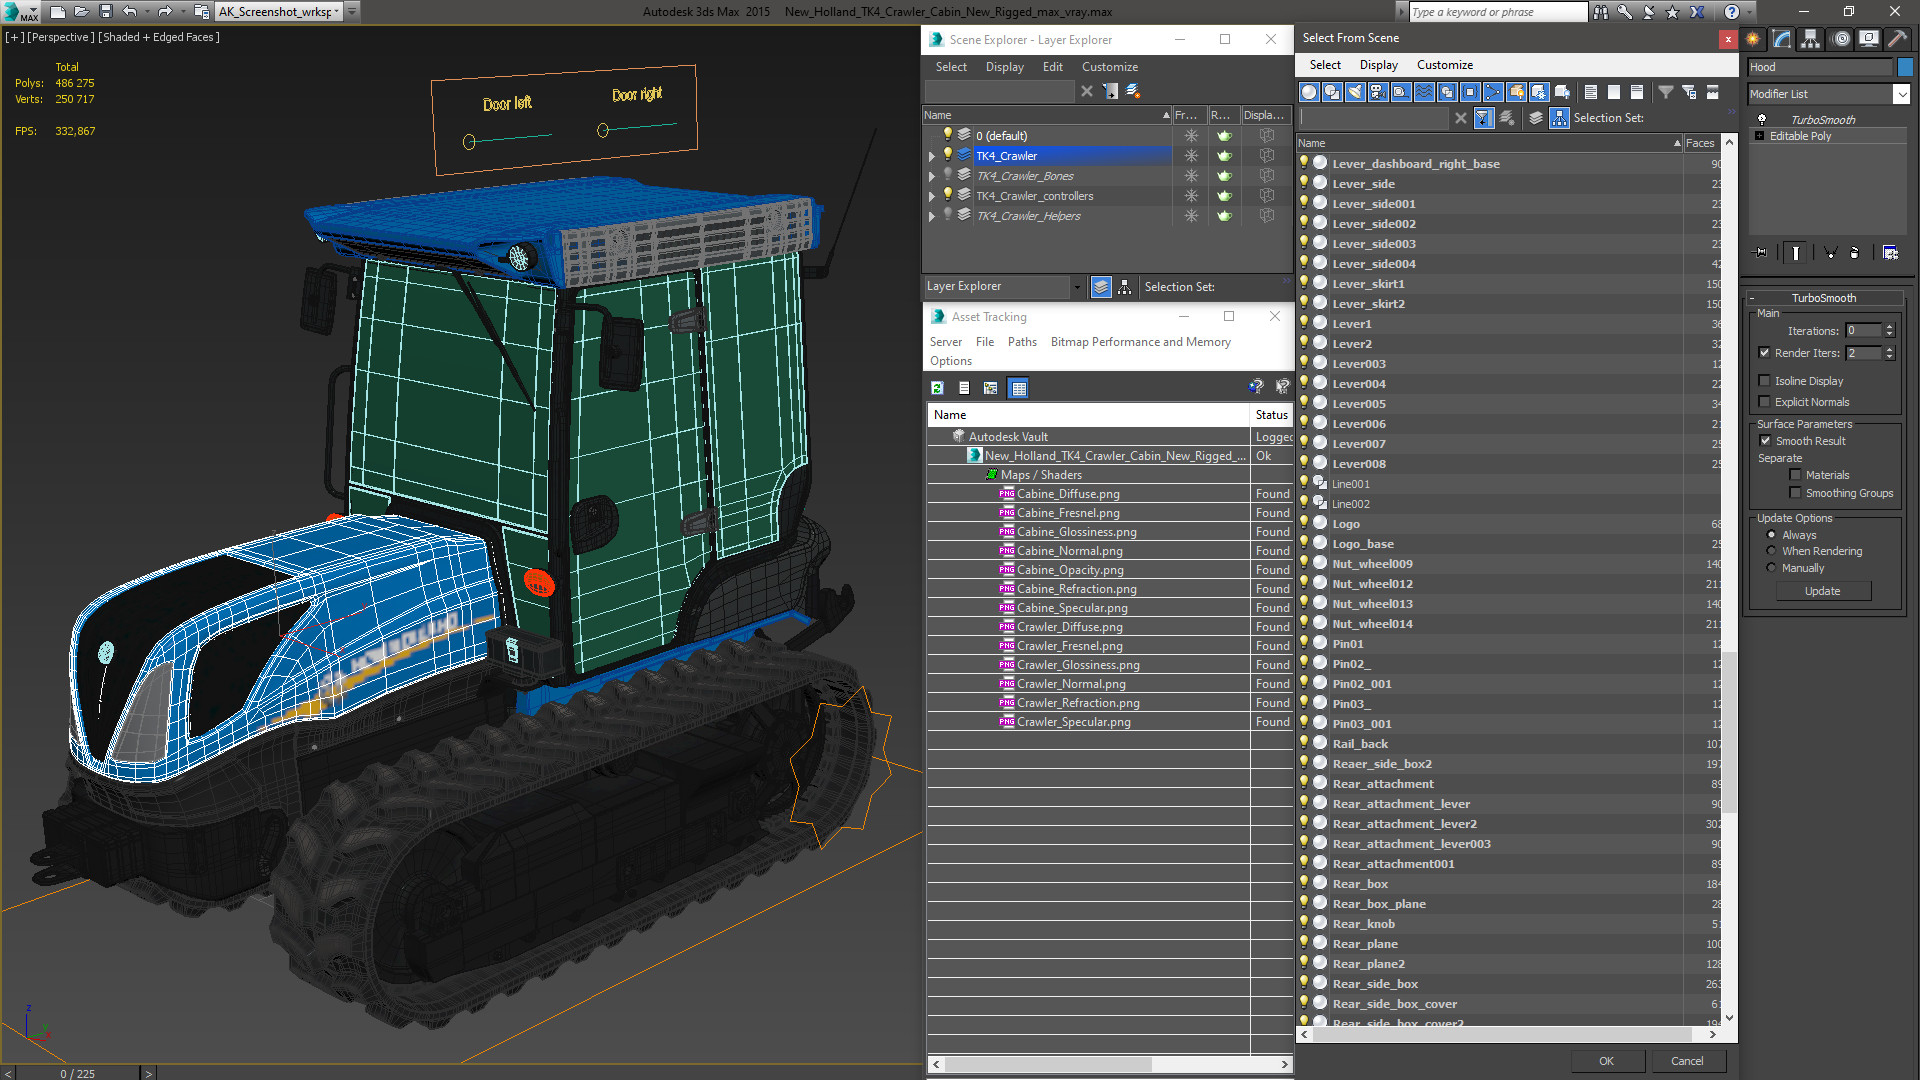
Task: Open the Utilities command panel tab
Action: pyautogui.click(x=1897, y=39)
